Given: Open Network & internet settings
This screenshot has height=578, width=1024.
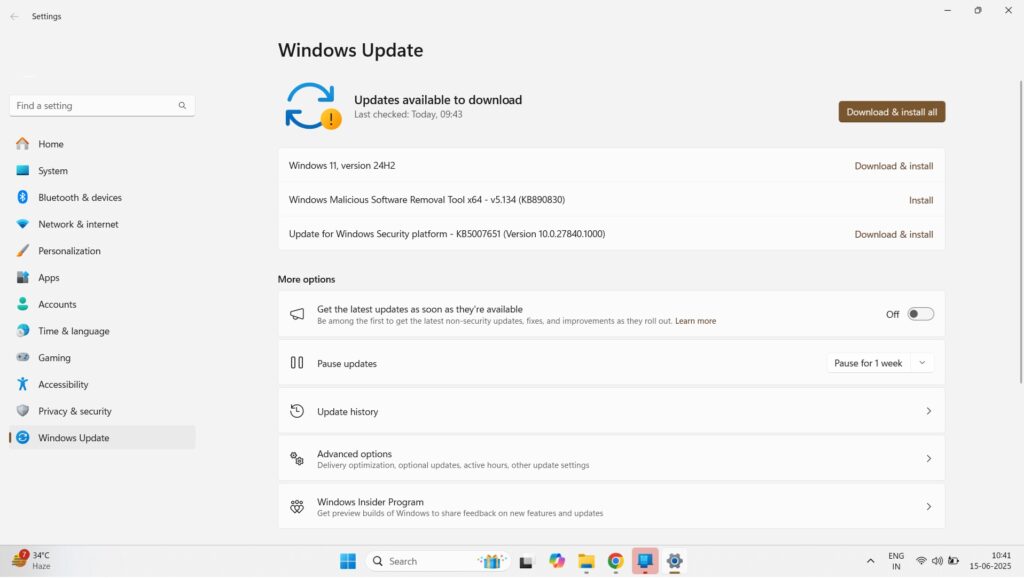Looking at the screenshot, I should 103,224.
